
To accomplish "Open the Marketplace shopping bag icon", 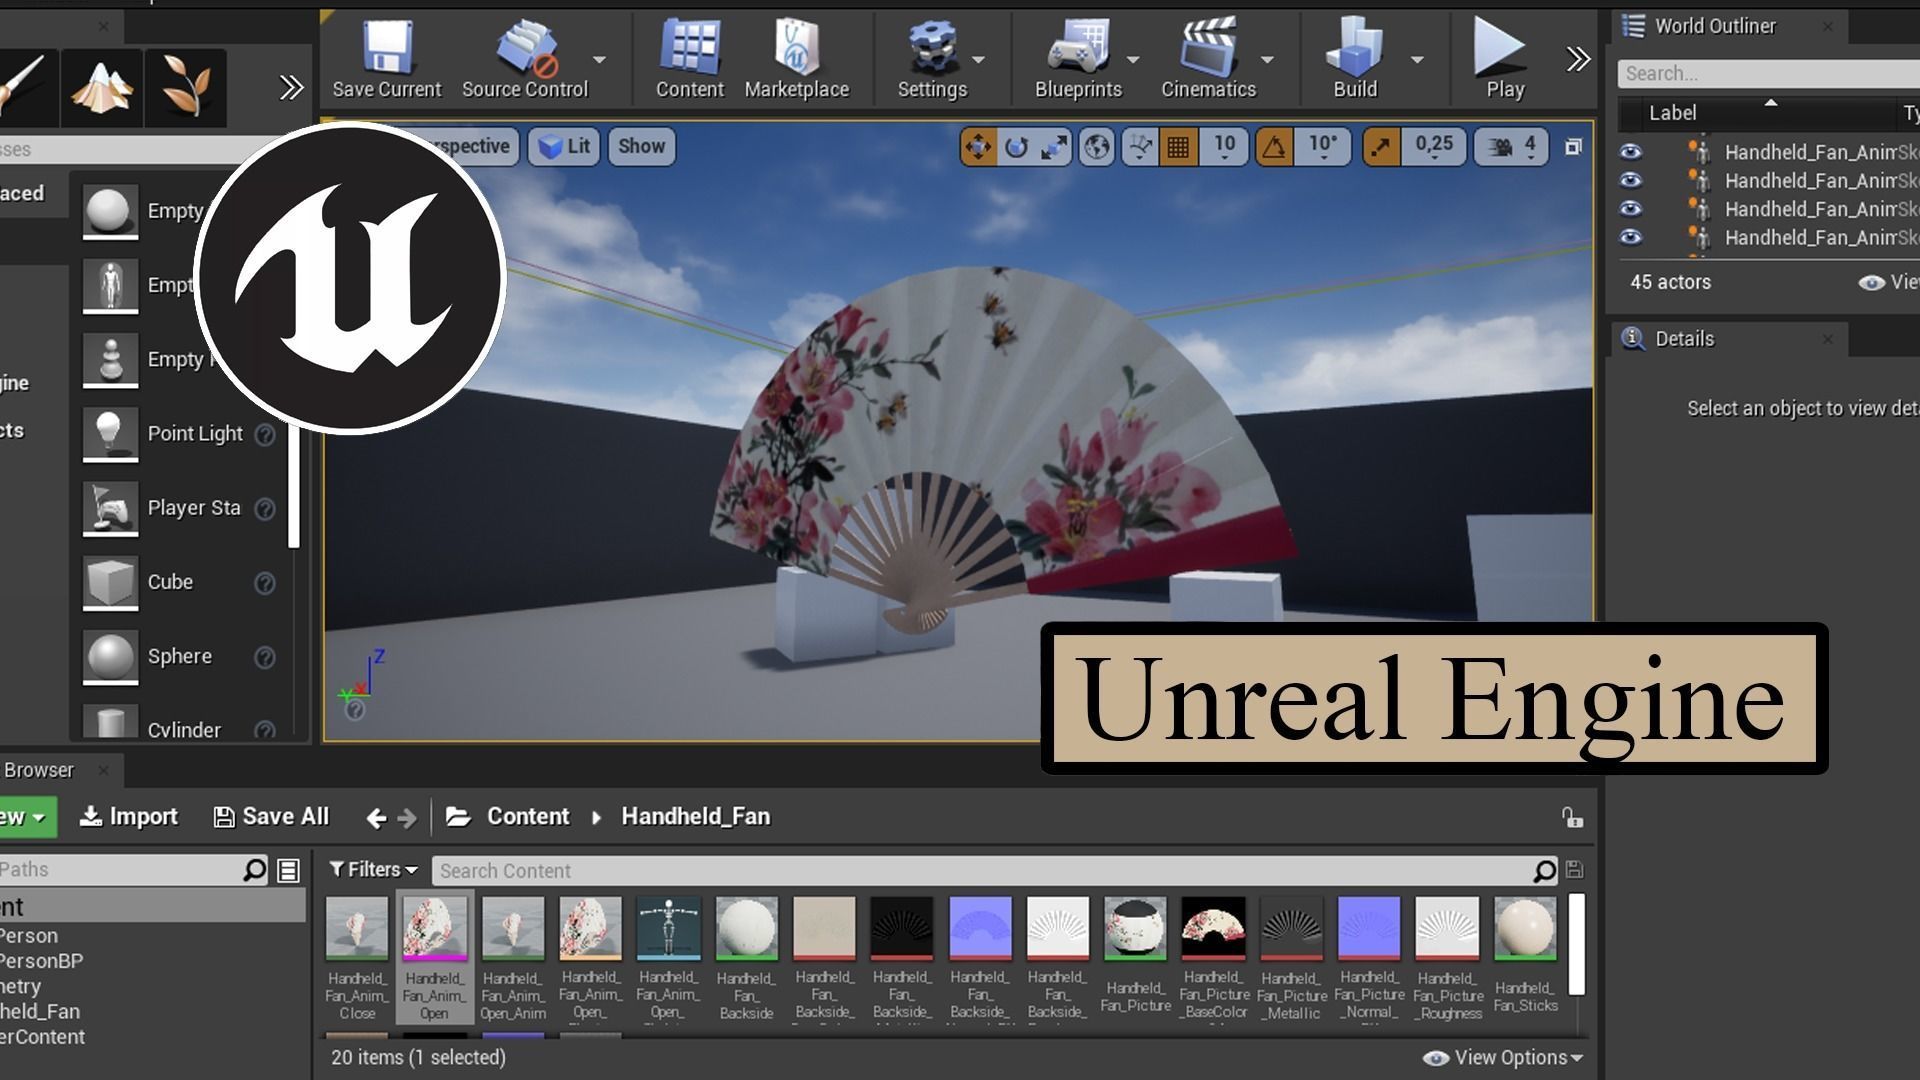I will [797, 48].
